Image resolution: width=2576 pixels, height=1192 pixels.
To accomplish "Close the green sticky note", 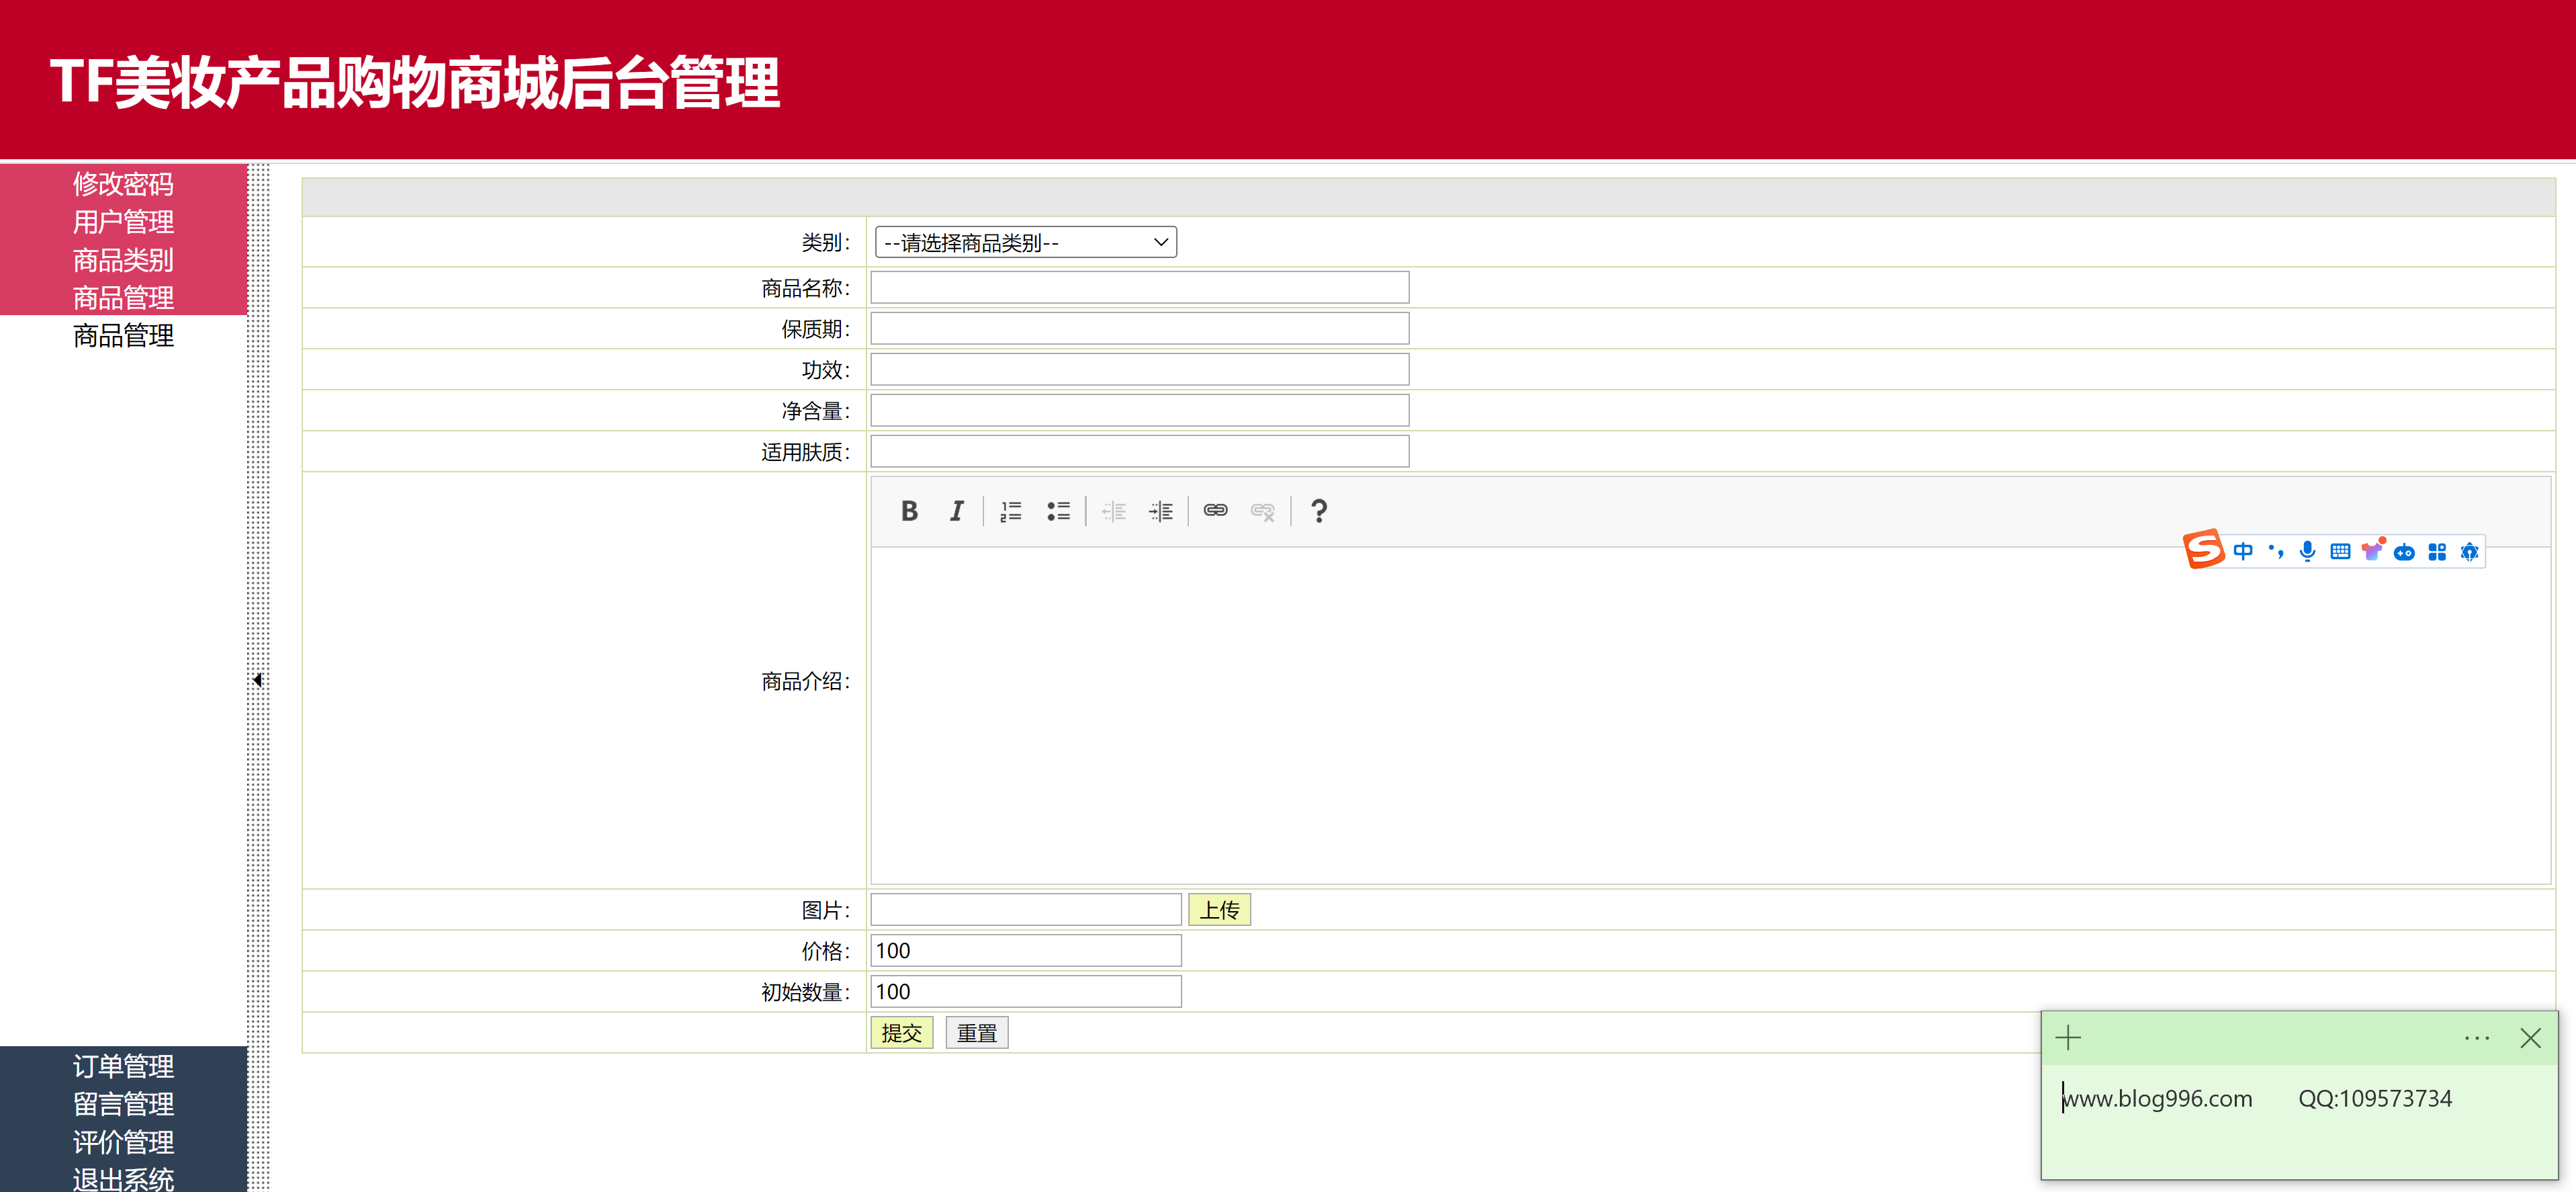I will [x=2531, y=1038].
